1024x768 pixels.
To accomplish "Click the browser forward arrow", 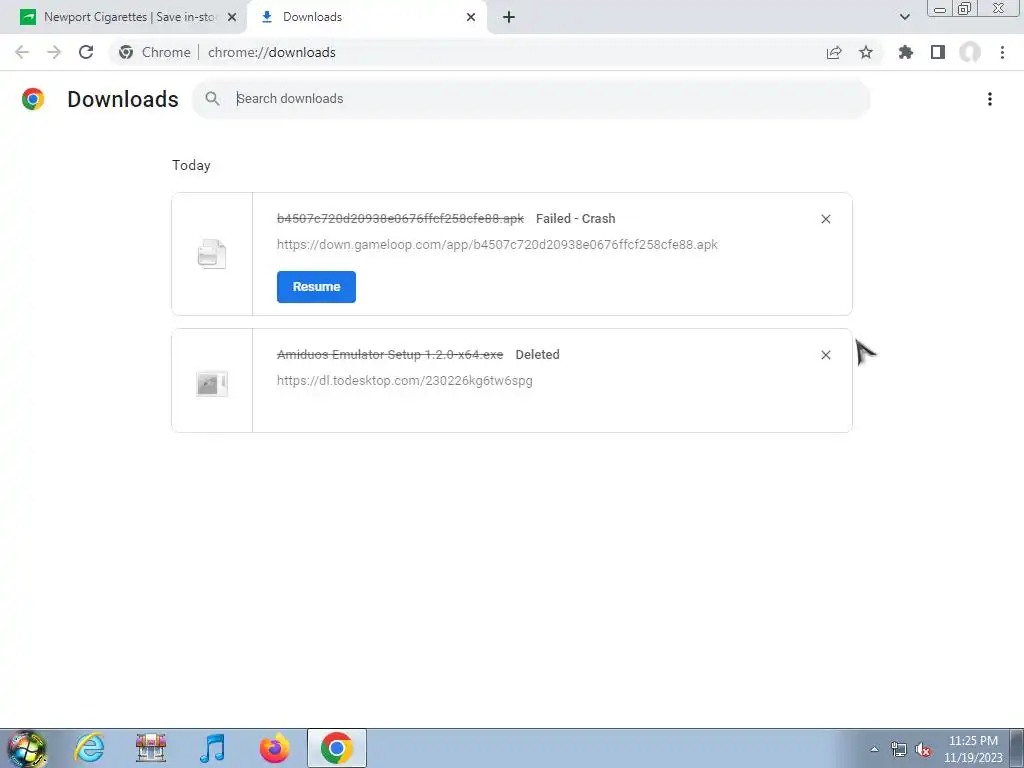I will (54, 52).
